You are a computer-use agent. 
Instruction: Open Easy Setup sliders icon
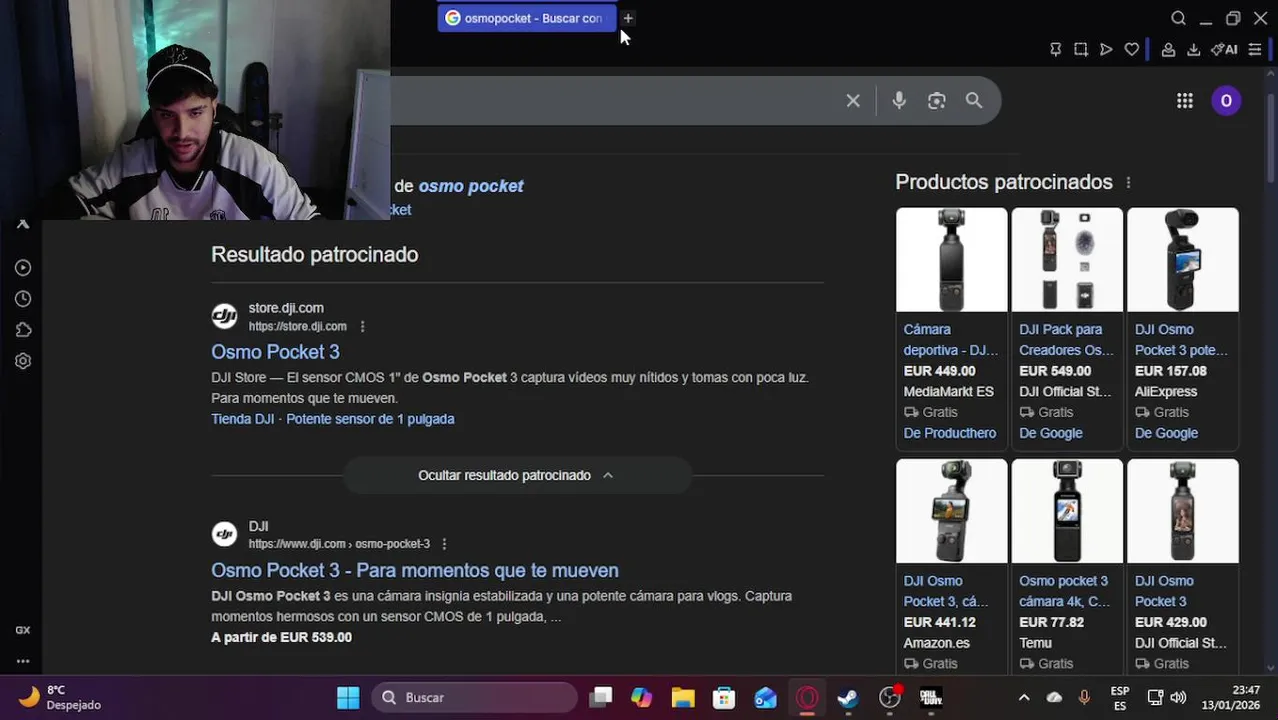[1255, 49]
